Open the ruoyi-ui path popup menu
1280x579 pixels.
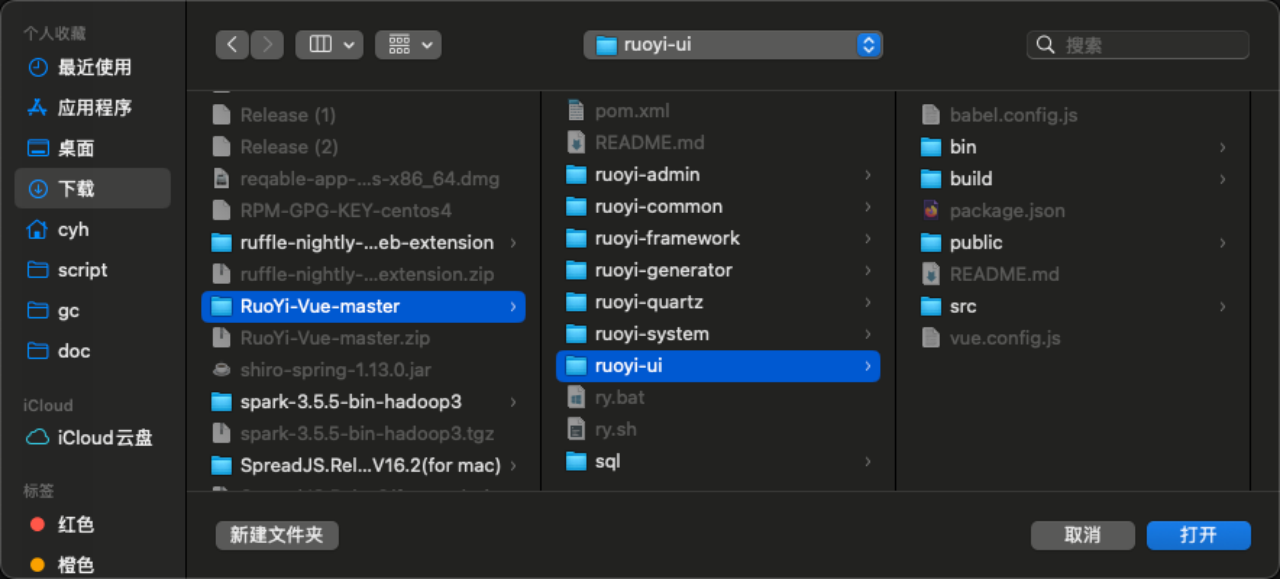733,44
